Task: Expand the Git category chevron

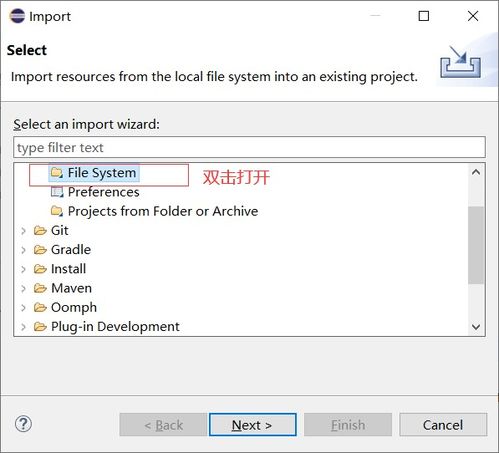Action: tap(23, 231)
